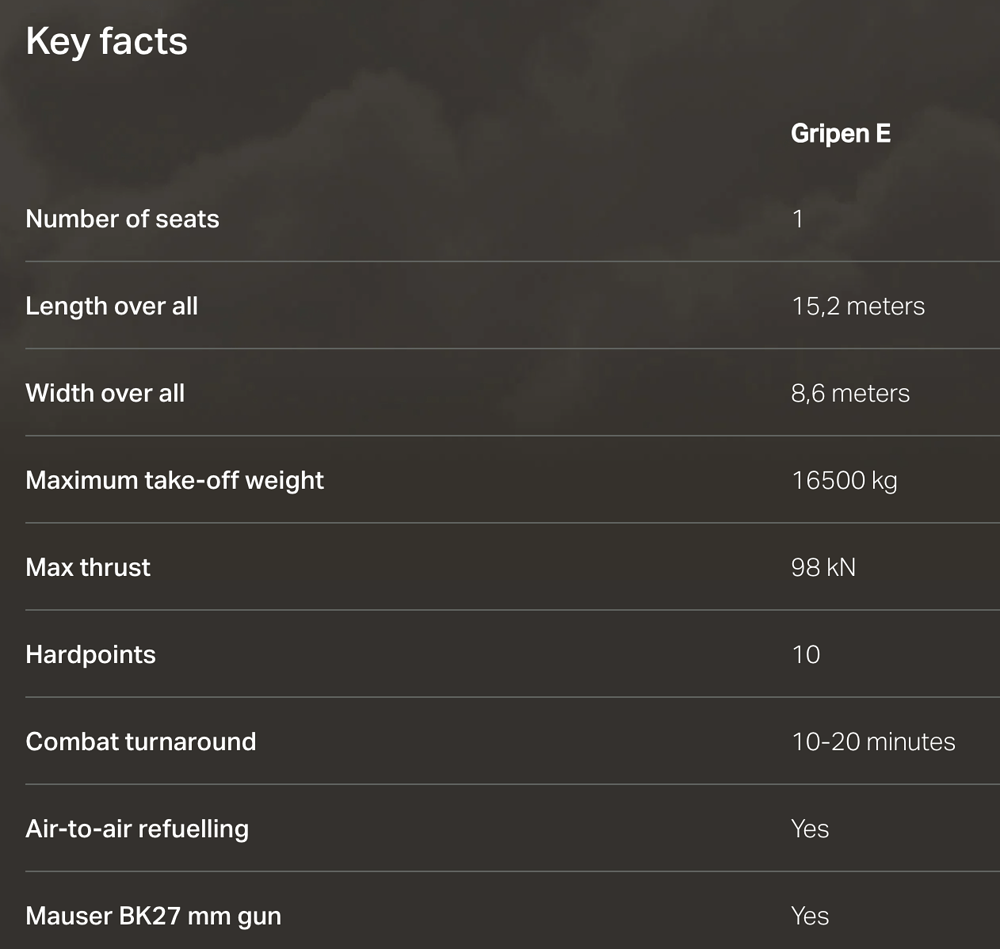
Task: Click the 10-20 minutes value
Action: (x=873, y=742)
